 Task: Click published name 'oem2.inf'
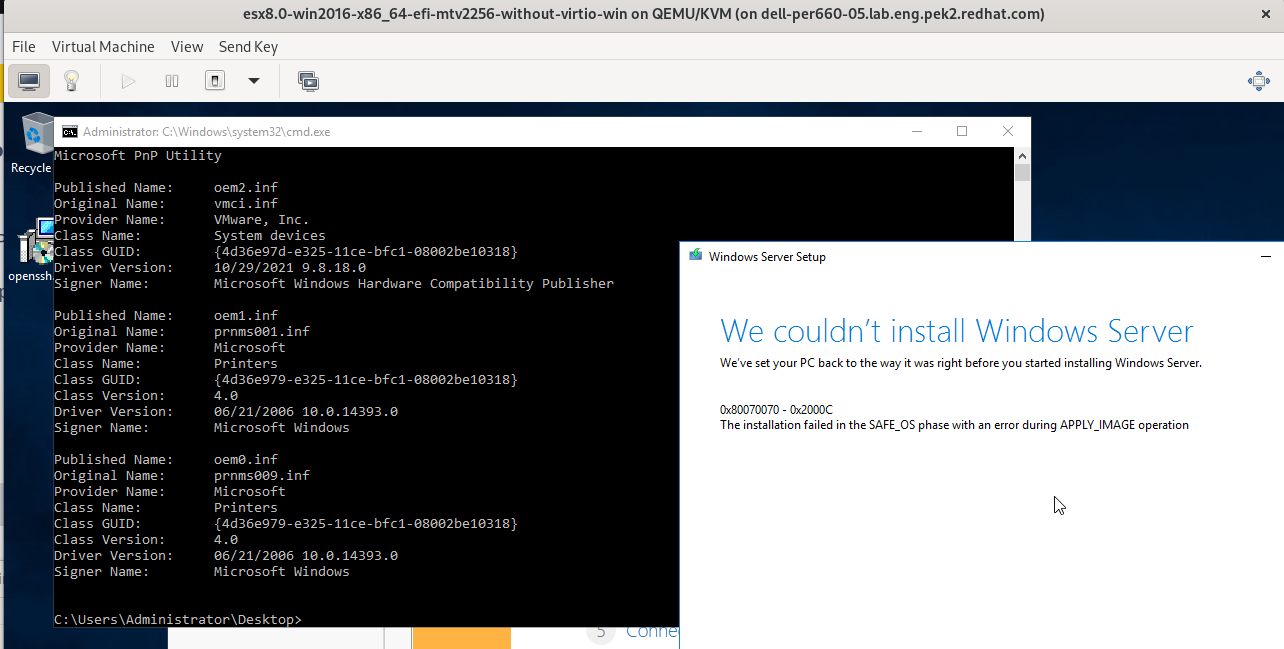click(246, 187)
